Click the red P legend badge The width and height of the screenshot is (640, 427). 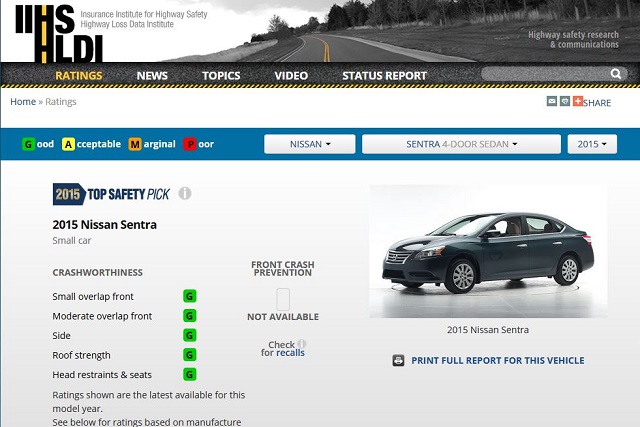pos(190,144)
